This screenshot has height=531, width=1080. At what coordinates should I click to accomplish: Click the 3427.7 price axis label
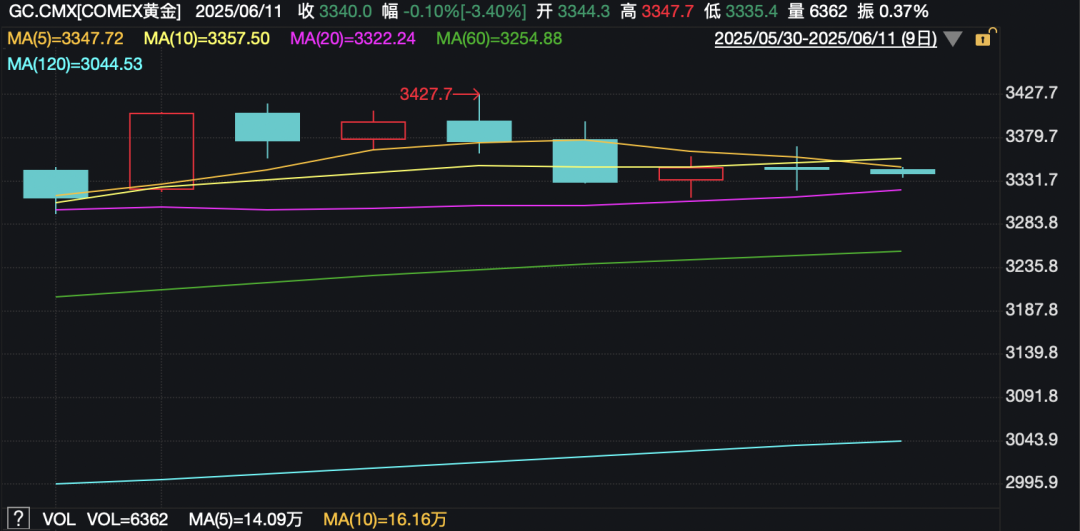pos(1030,93)
